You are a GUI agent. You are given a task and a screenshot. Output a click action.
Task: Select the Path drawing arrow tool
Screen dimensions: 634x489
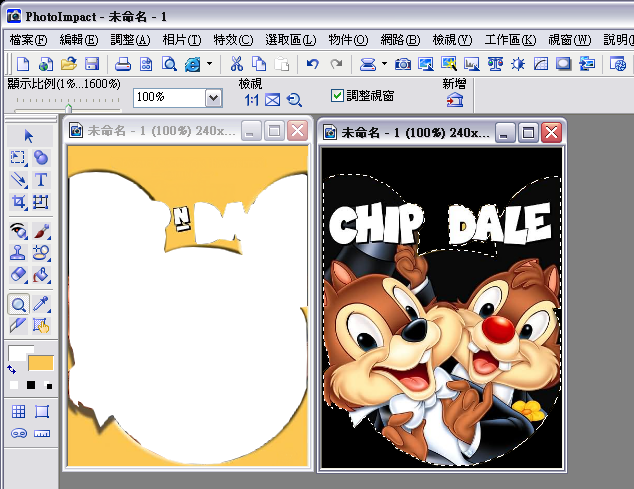click(18, 180)
